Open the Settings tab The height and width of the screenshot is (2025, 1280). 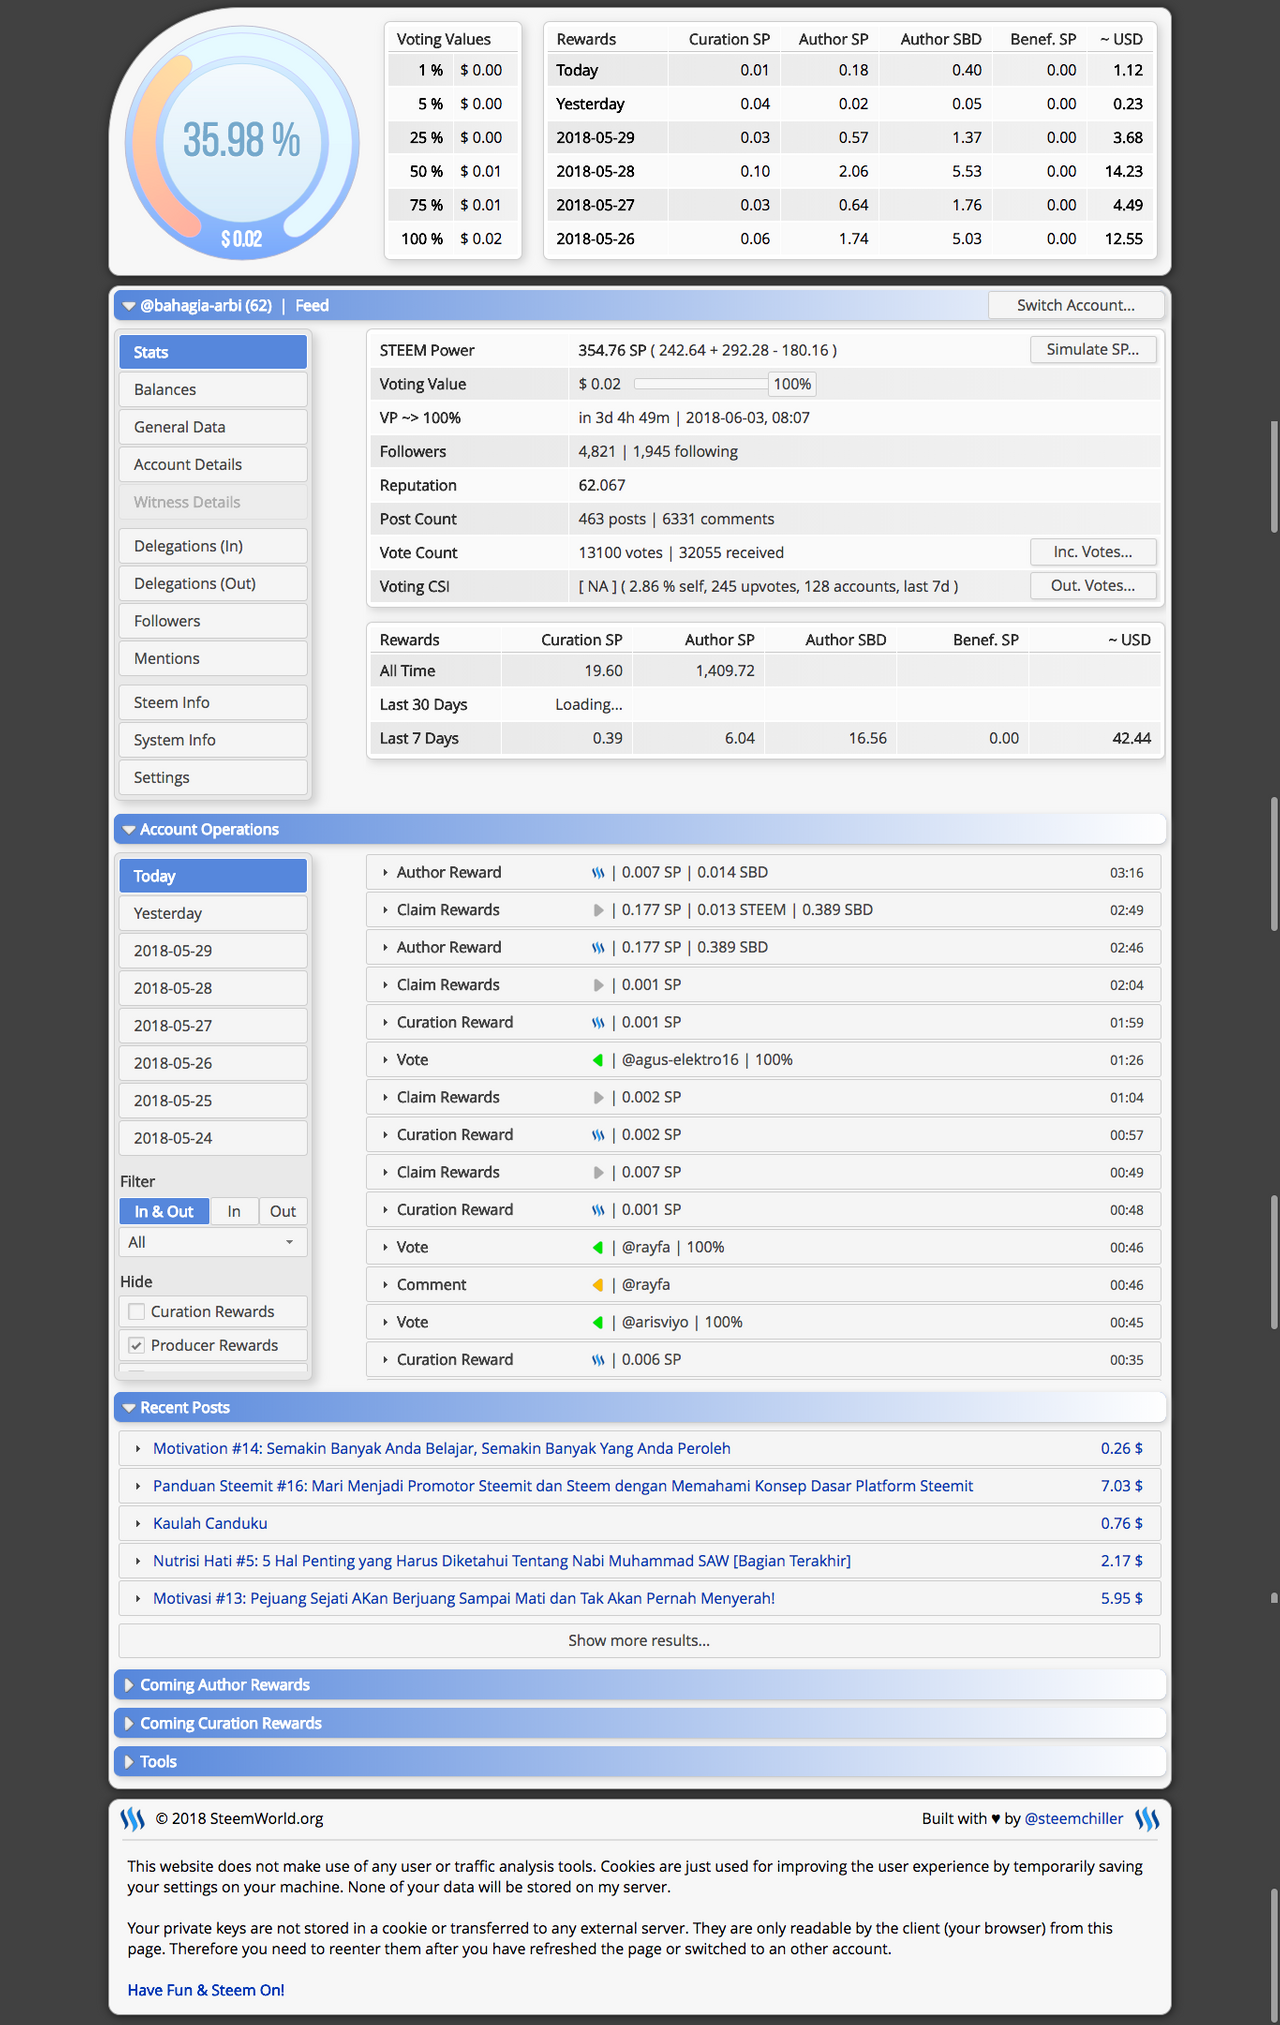[x=213, y=778]
